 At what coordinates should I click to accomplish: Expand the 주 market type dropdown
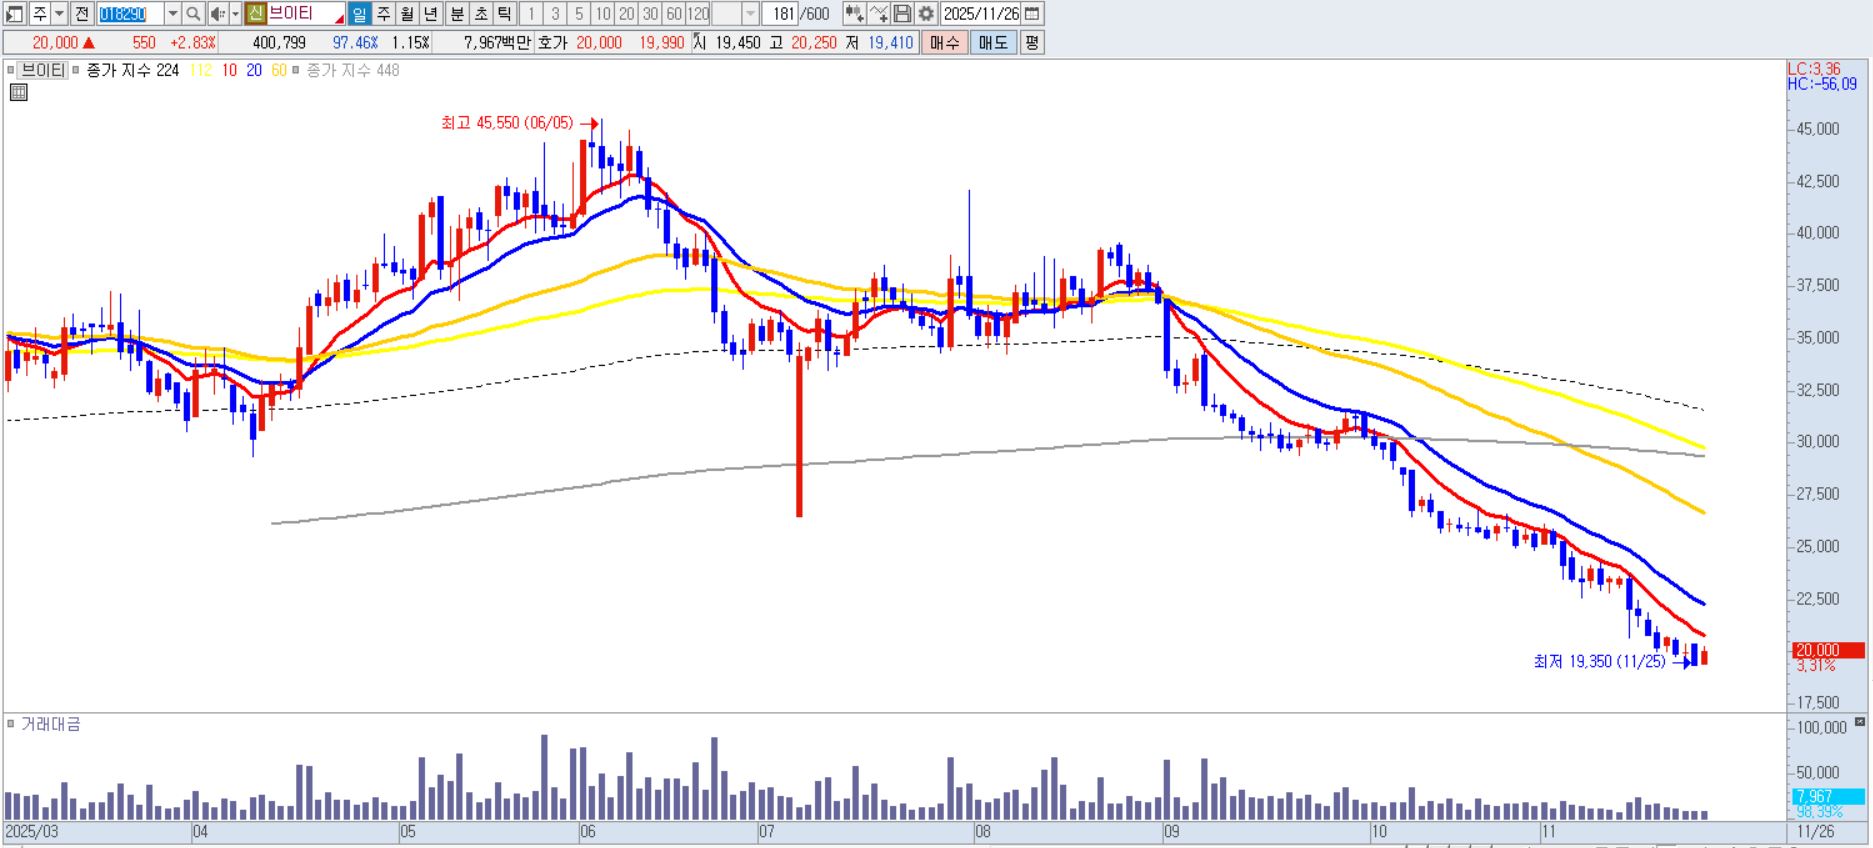[x=59, y=14]
